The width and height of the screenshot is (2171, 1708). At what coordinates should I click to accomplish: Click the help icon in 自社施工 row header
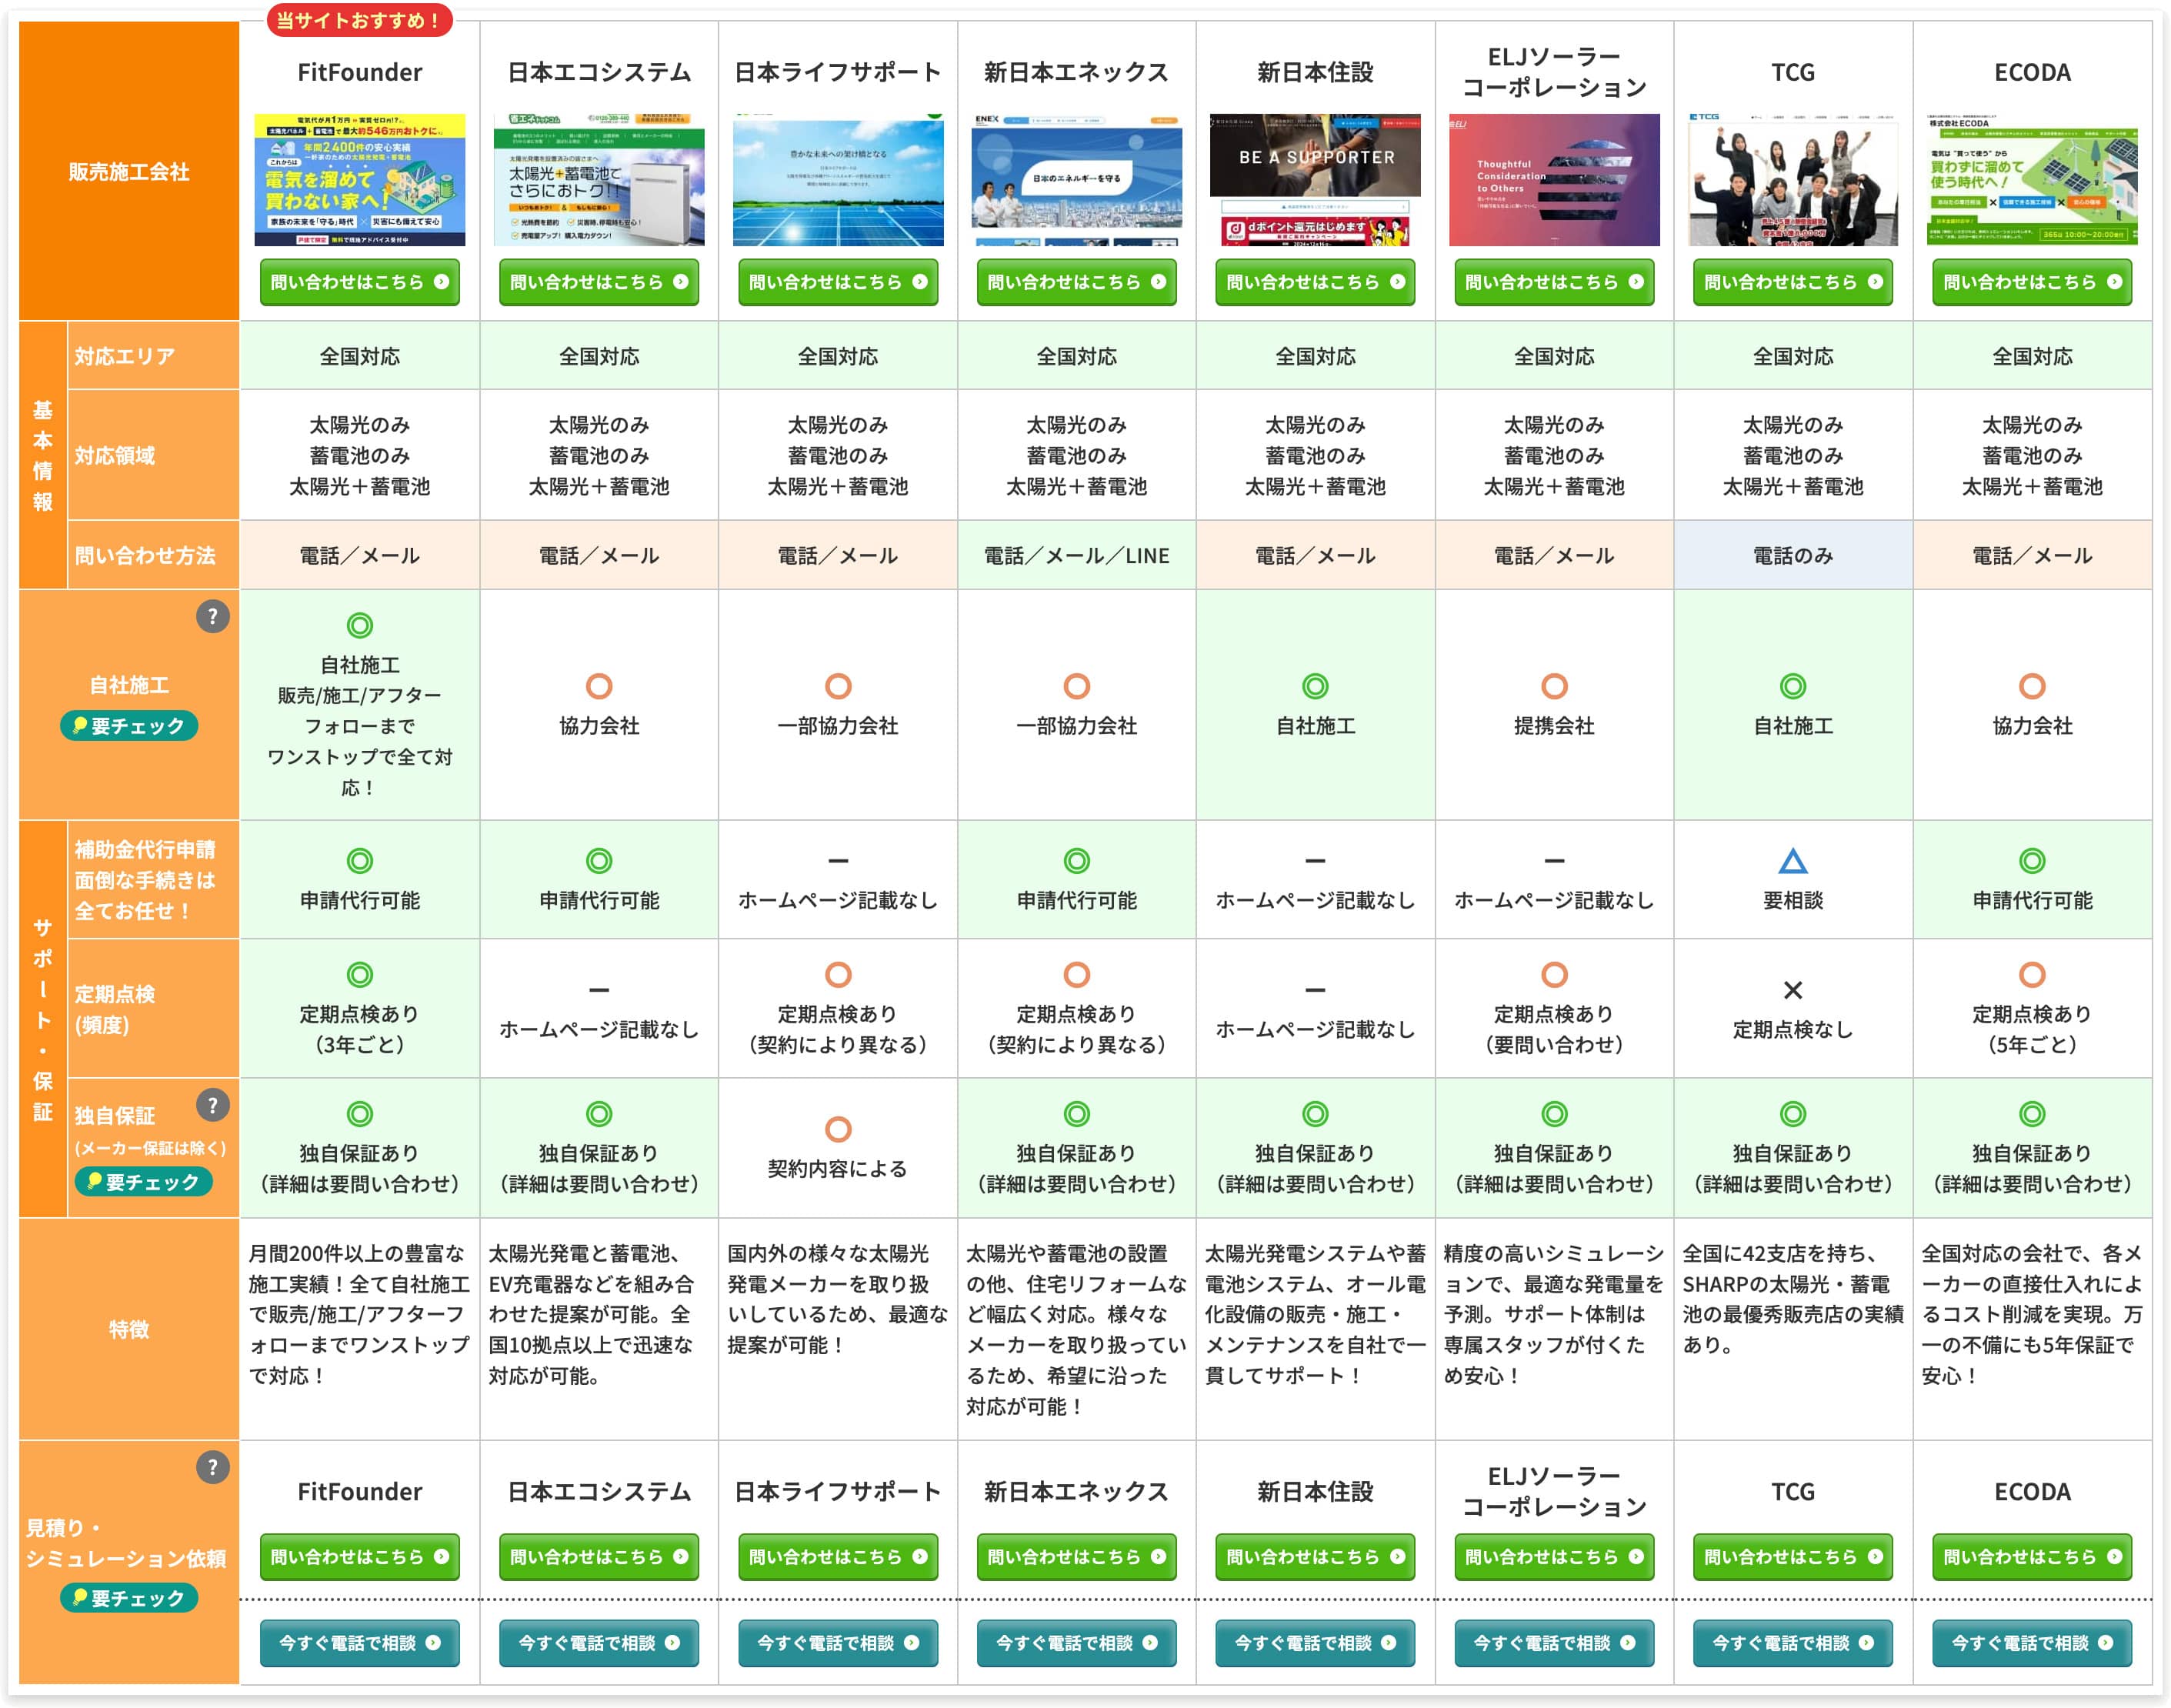click(212, 616)
